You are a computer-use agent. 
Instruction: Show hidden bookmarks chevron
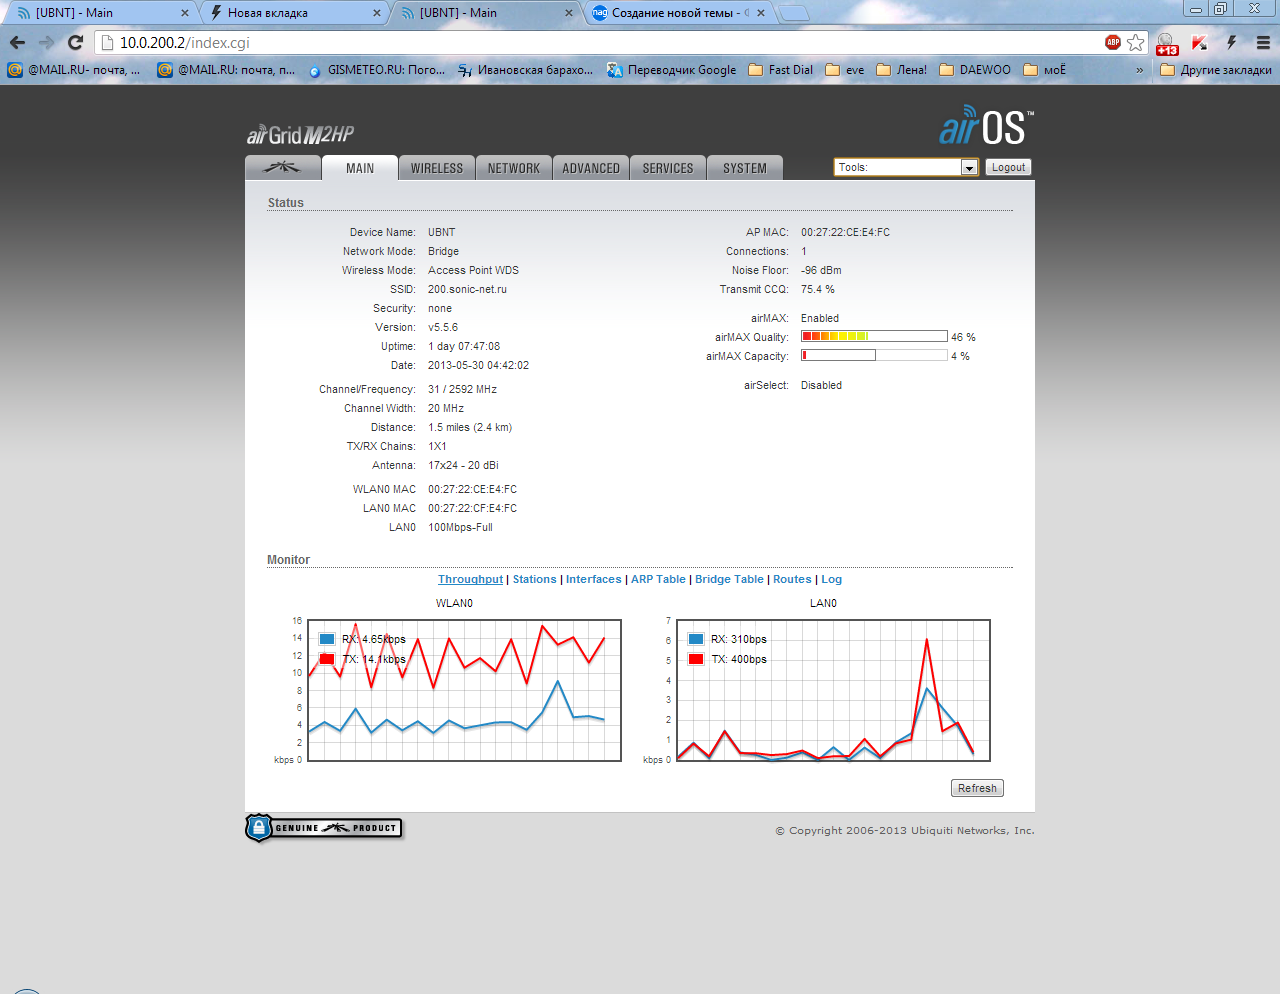1139,70
